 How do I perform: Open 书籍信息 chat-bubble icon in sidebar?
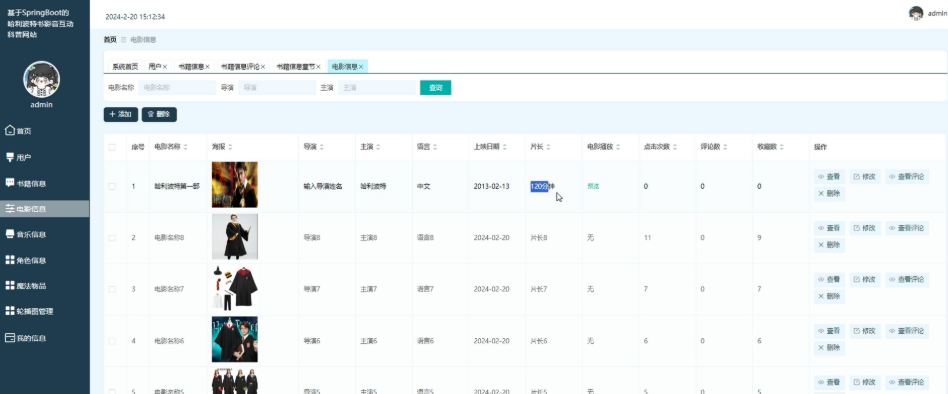click(10, 182)
